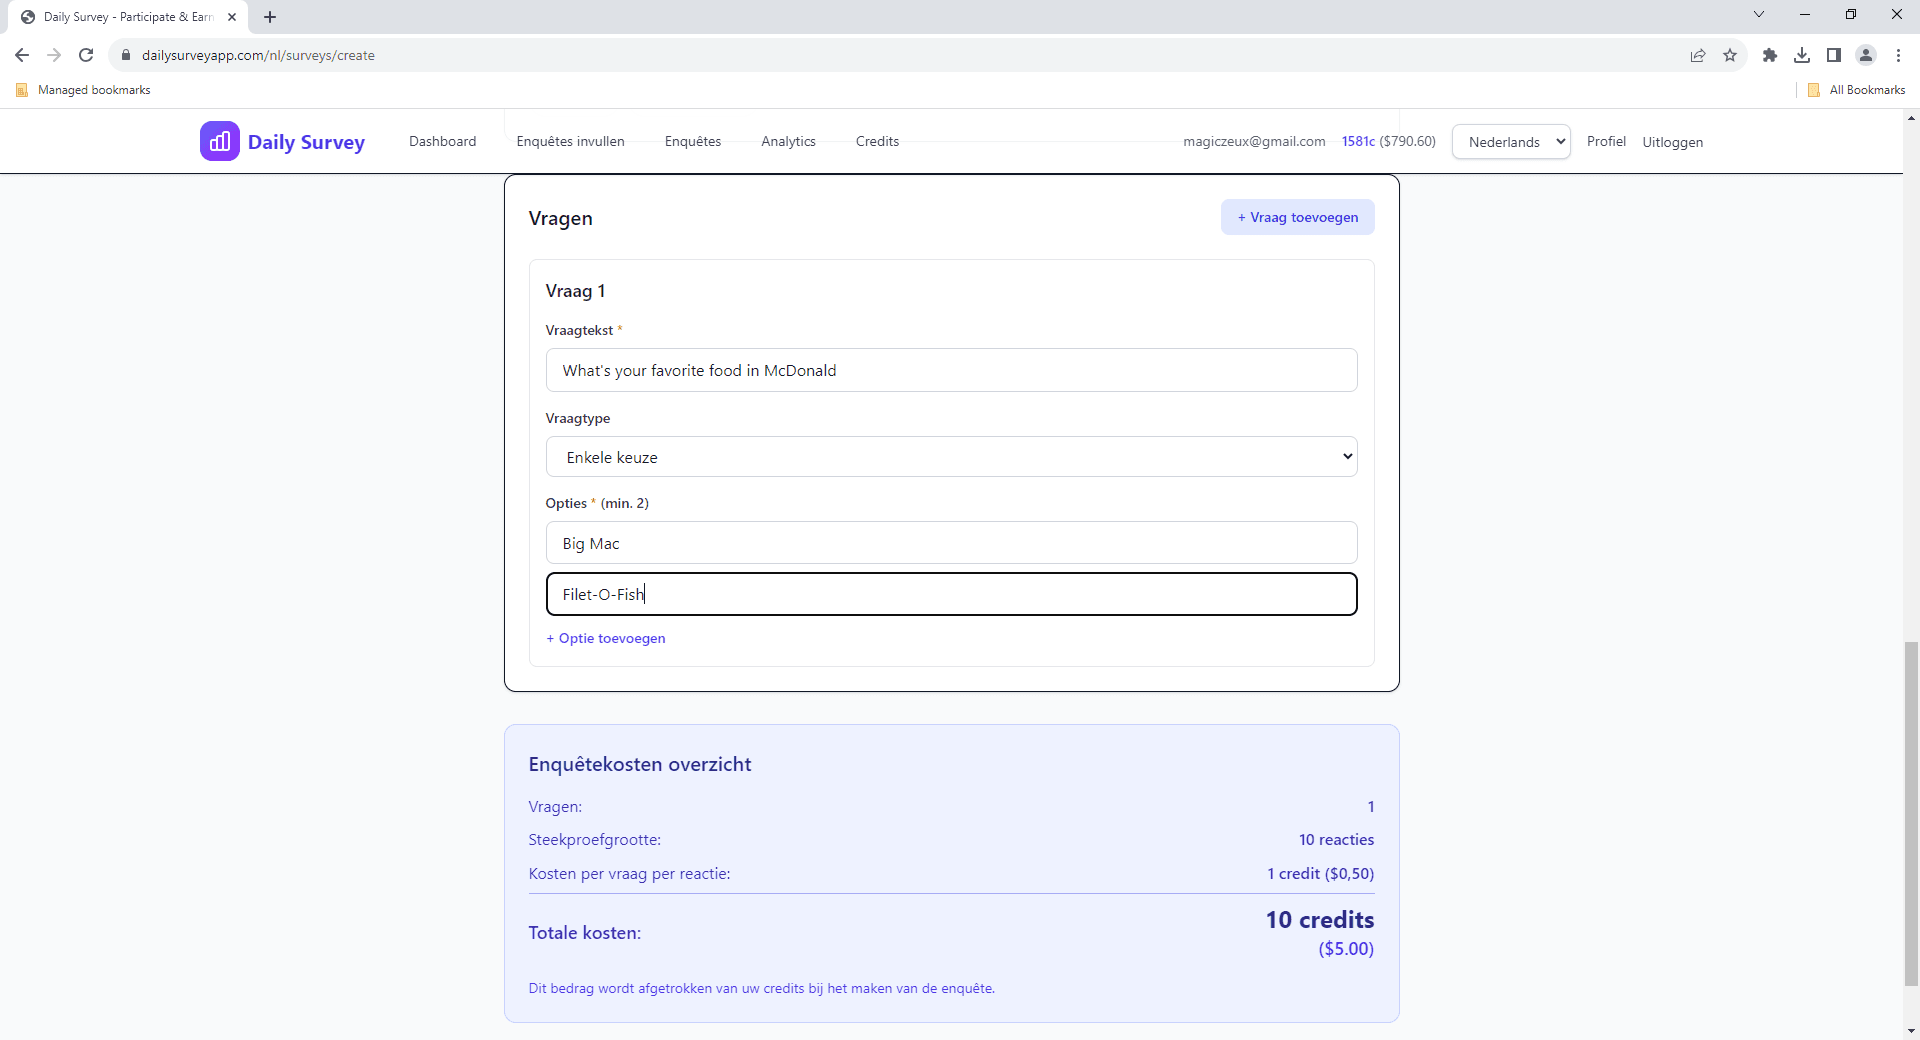This screenshot has width=1920, height=1040.
Task: Open the browser side panel icon
Action: click(1835, 55)
